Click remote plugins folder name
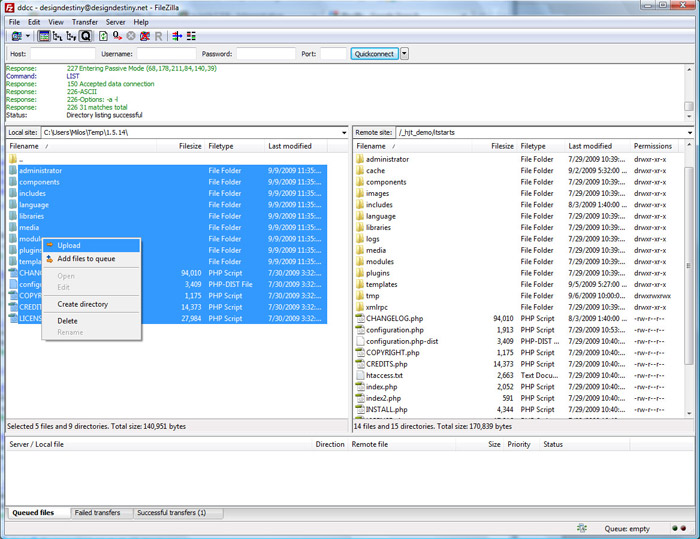The height and width of the screenshot is (539, 700). (378, 273)
